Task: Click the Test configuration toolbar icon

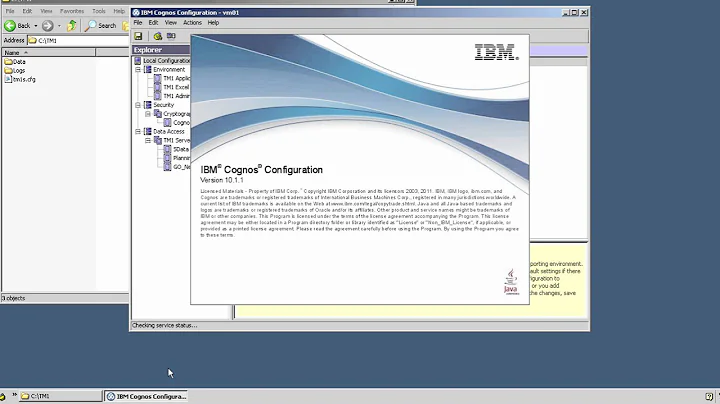Action: point(158,36)
